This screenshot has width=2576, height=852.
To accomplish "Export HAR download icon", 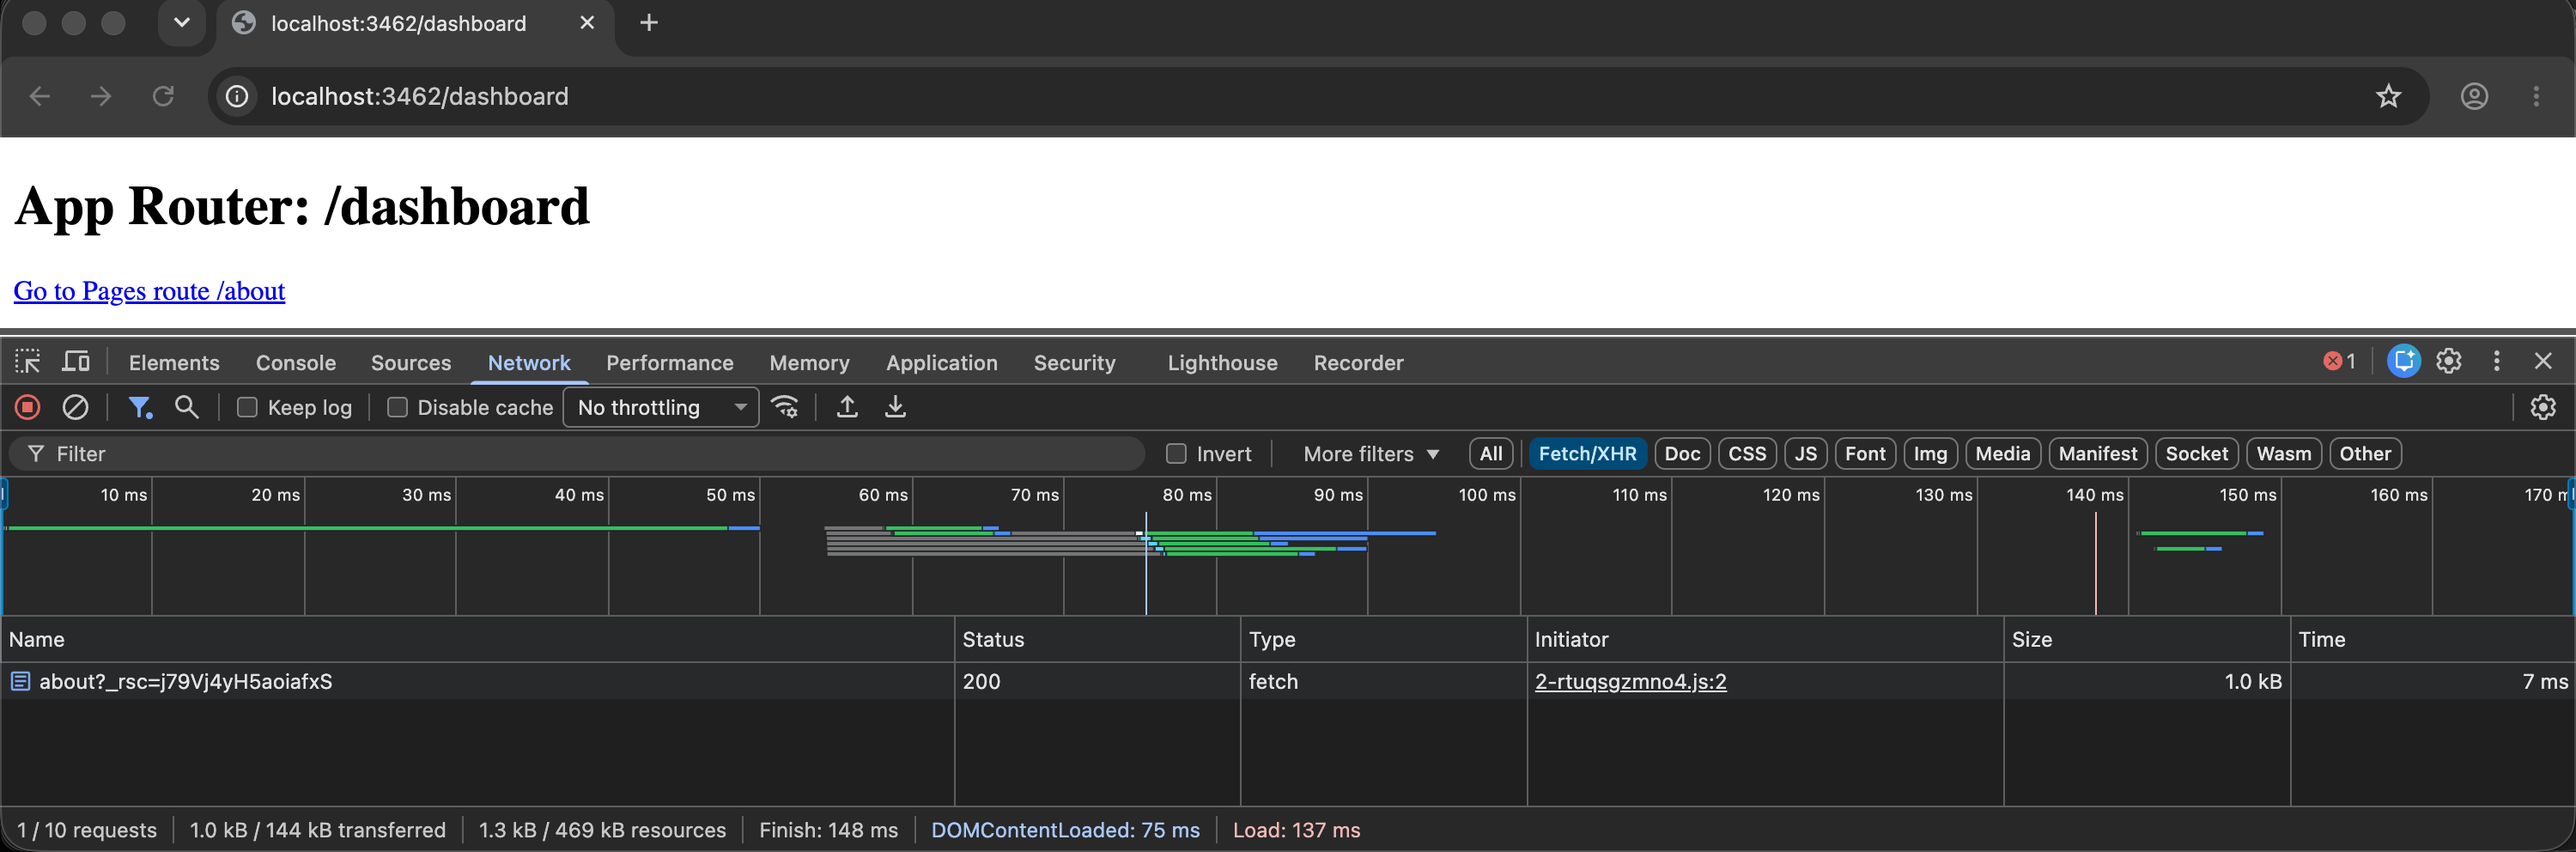I will [896, 407].
